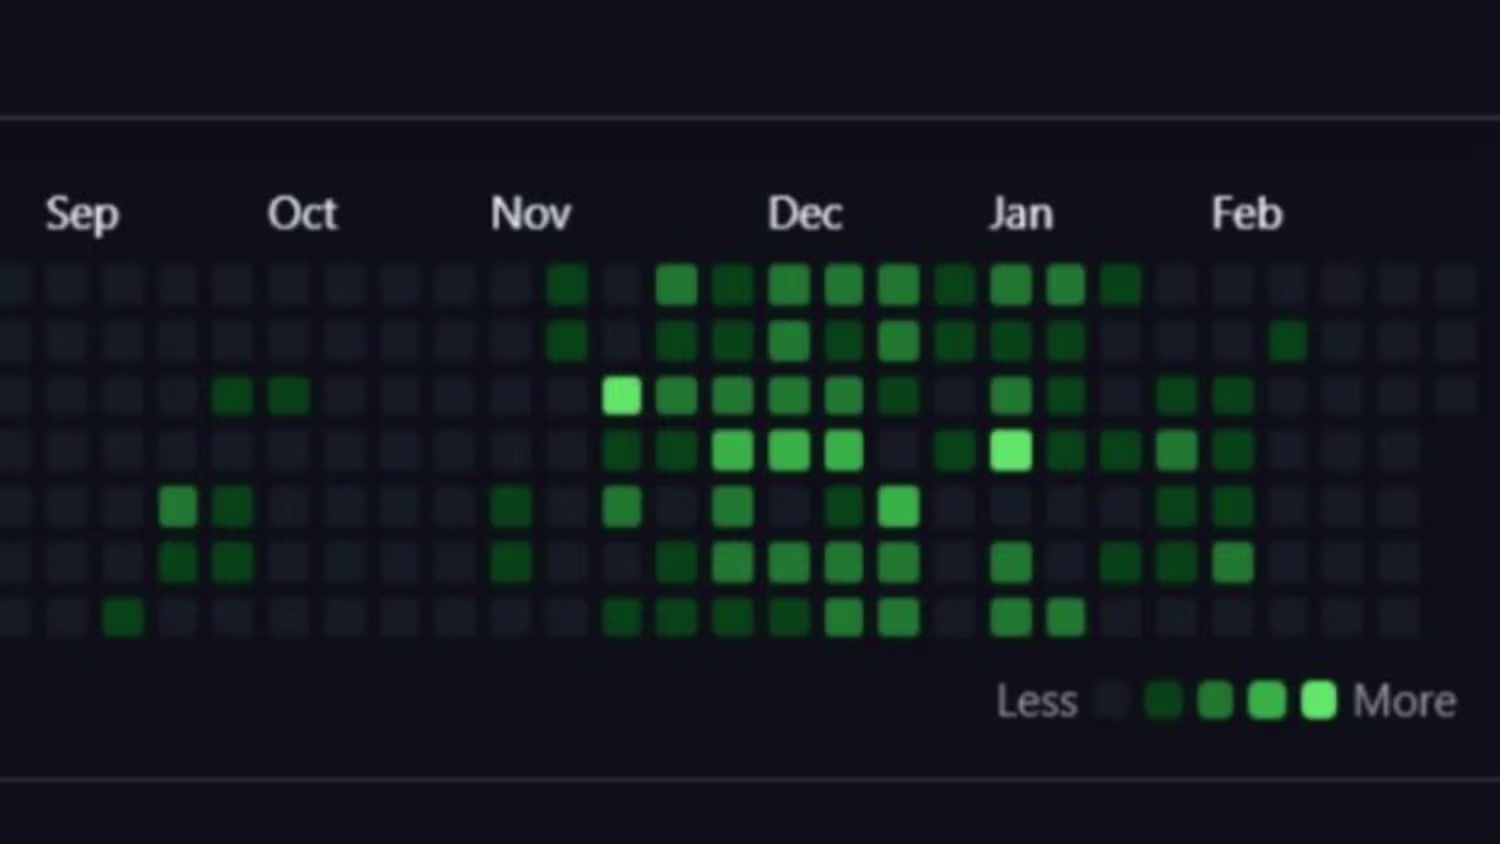This screenshot has height=844, width=1500.
Task: Select the Nov month label
Action: [530, 214]
